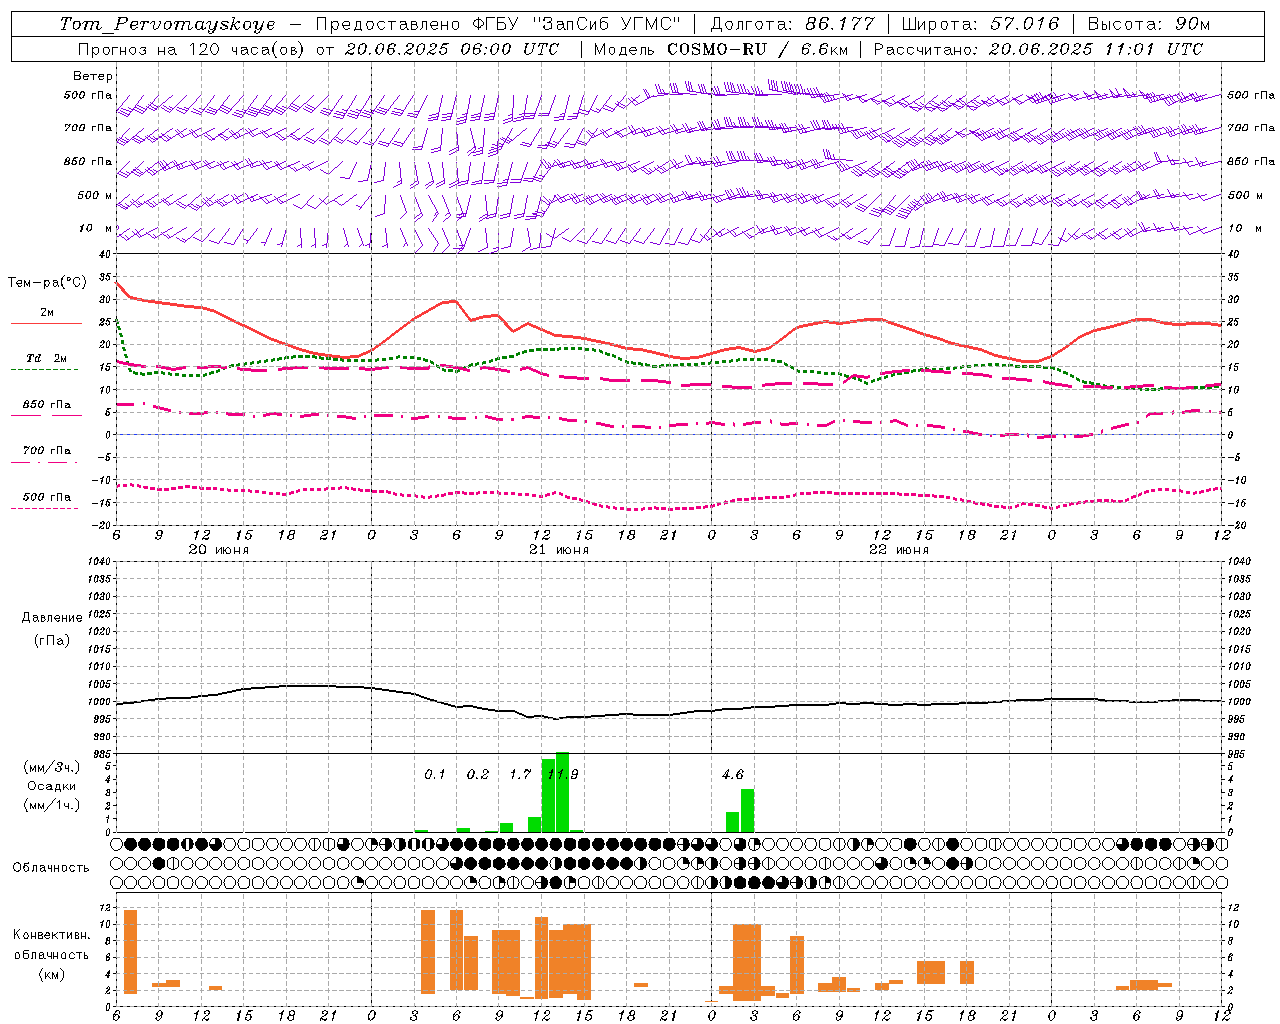Click the 0.2 precipitation total value
Image resolution: width=1280 pixels, height=1024 pixels.
tap(478, 774)
